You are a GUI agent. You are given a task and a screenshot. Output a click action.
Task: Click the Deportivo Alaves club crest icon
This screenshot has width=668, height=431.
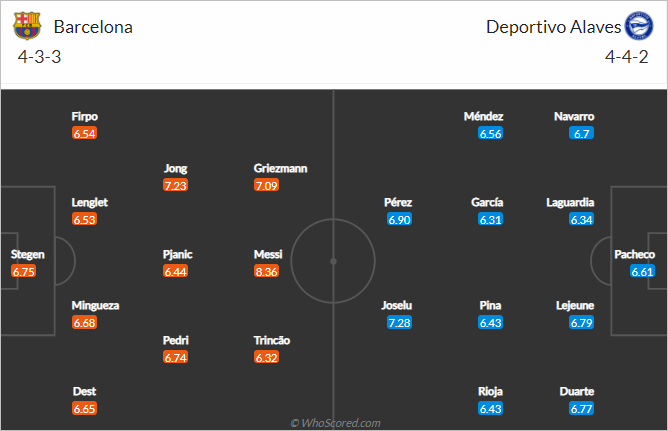(639, 26)
